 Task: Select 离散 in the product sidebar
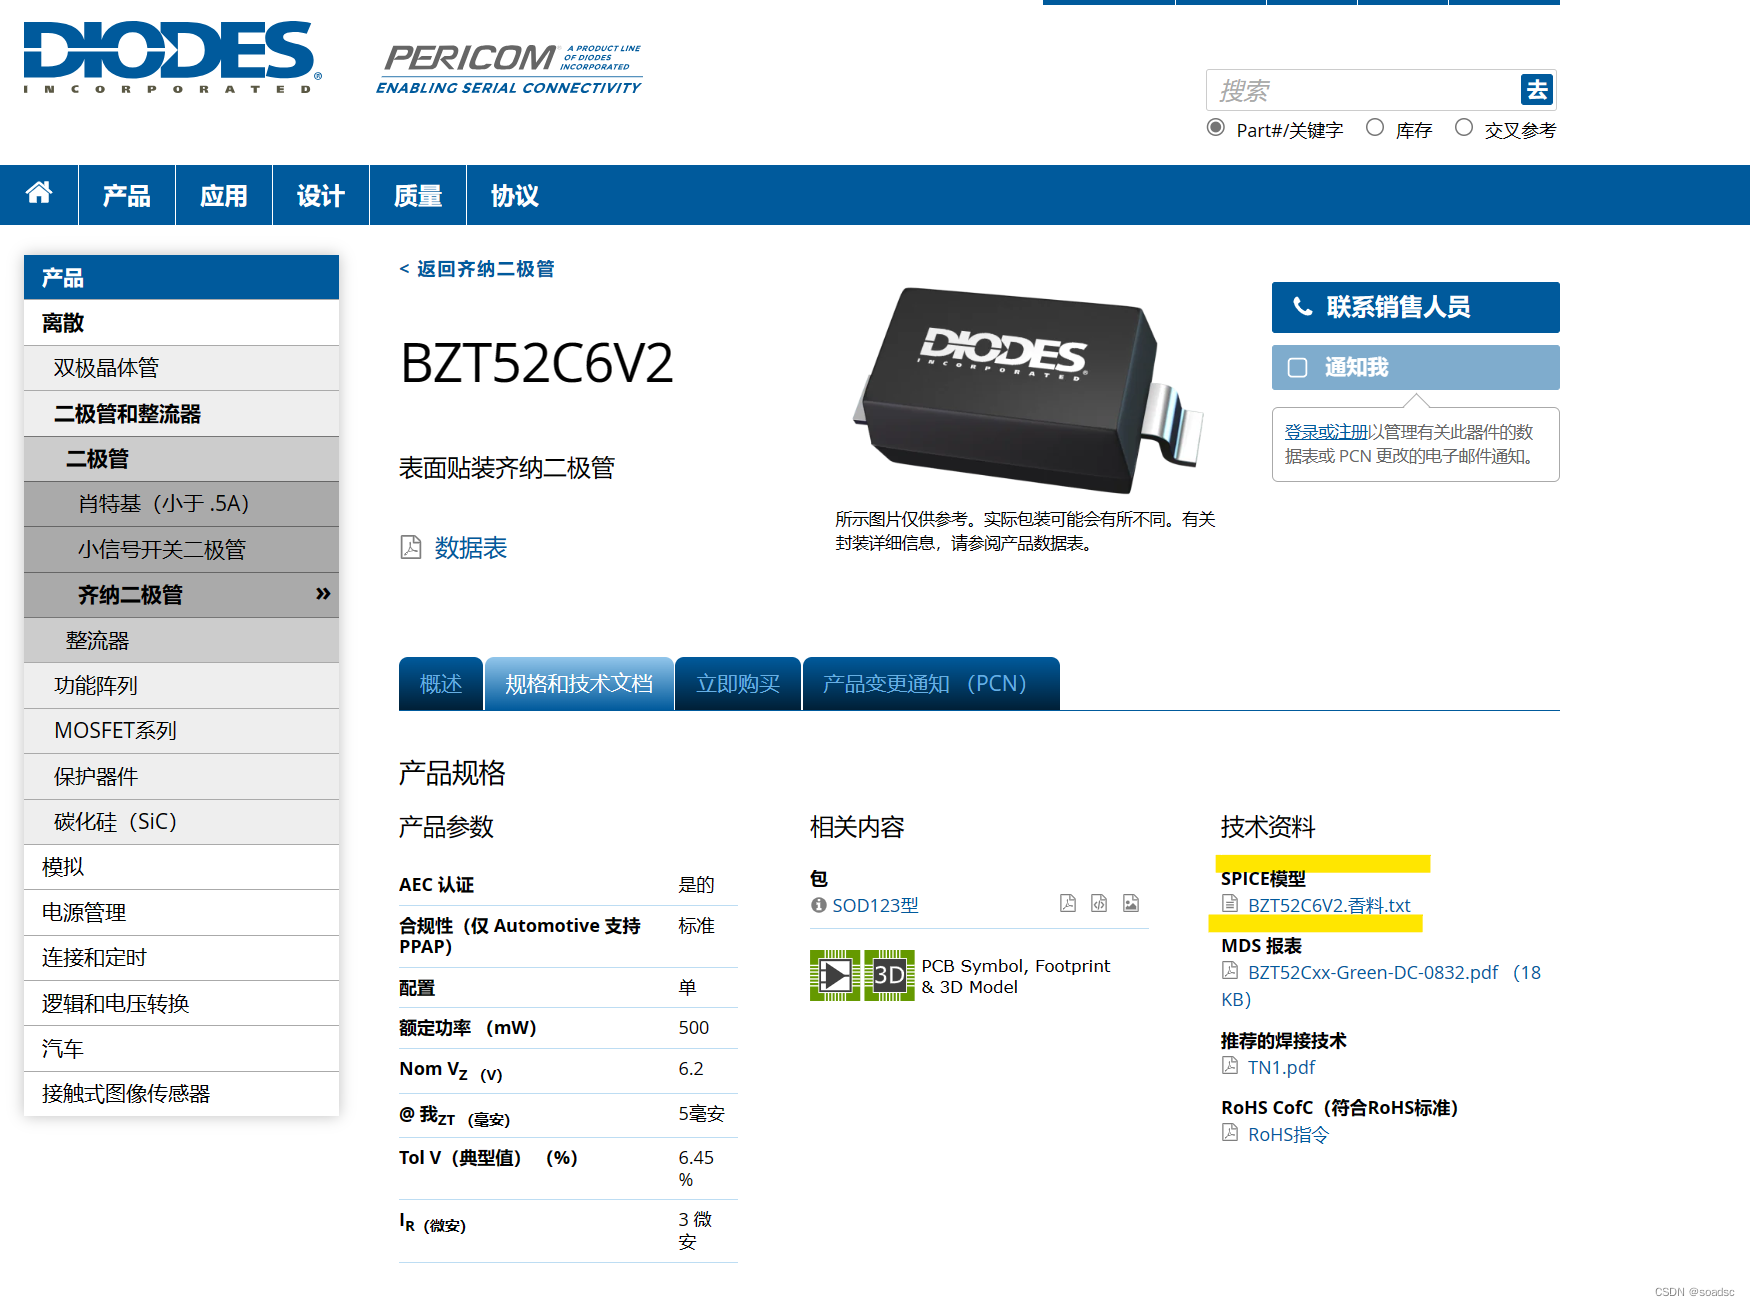pos(181,323)
